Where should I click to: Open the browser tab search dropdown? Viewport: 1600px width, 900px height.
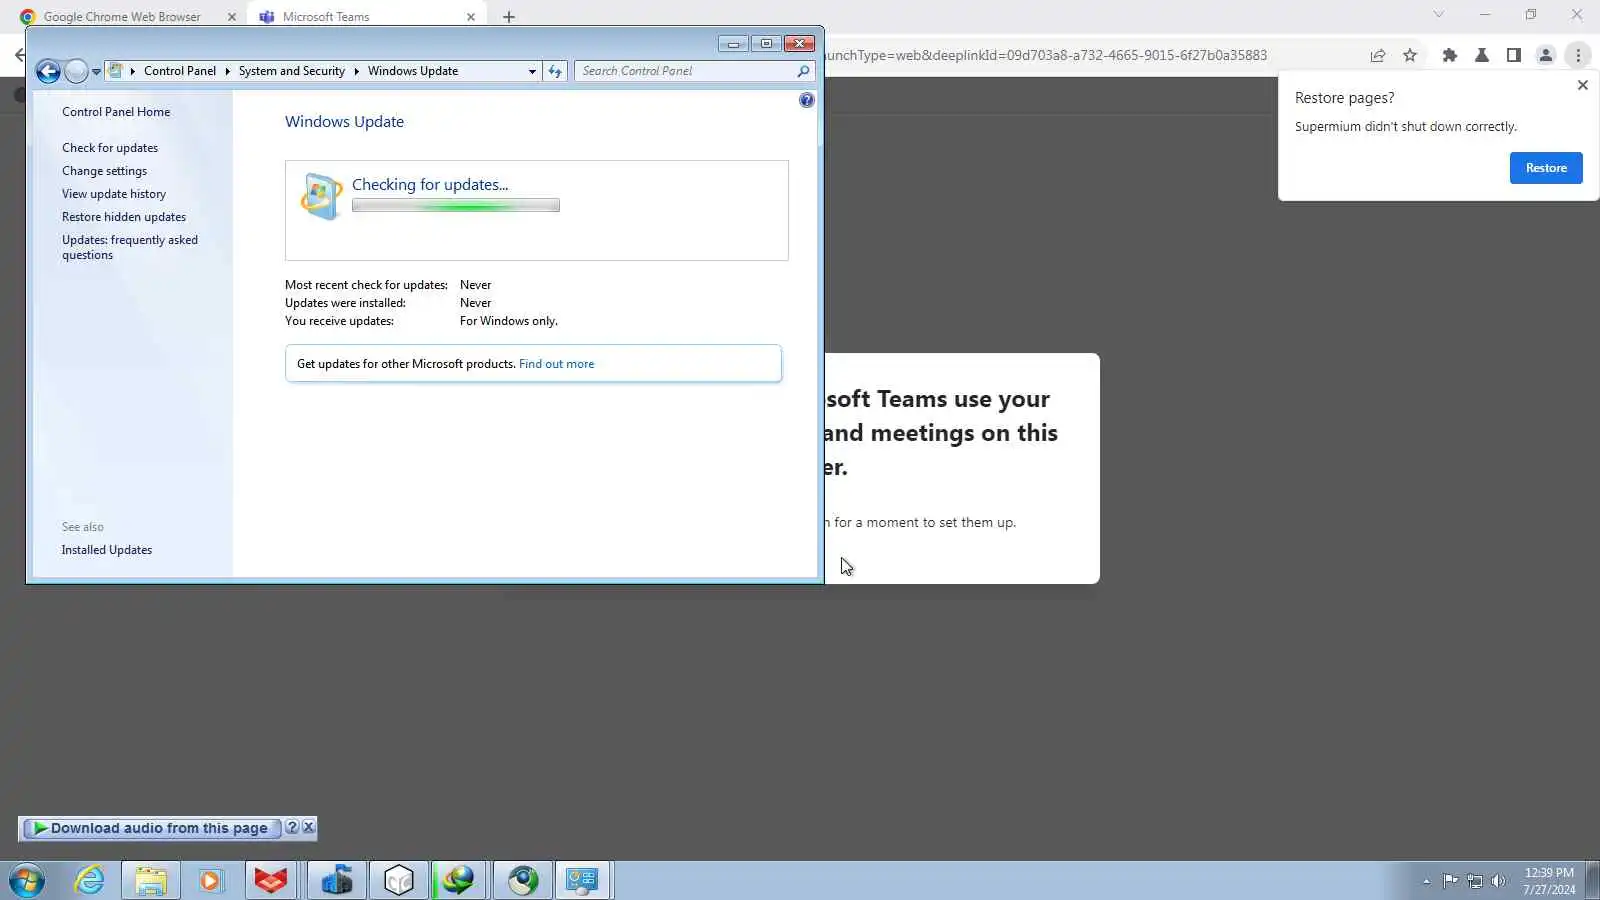click(1438, 15)
